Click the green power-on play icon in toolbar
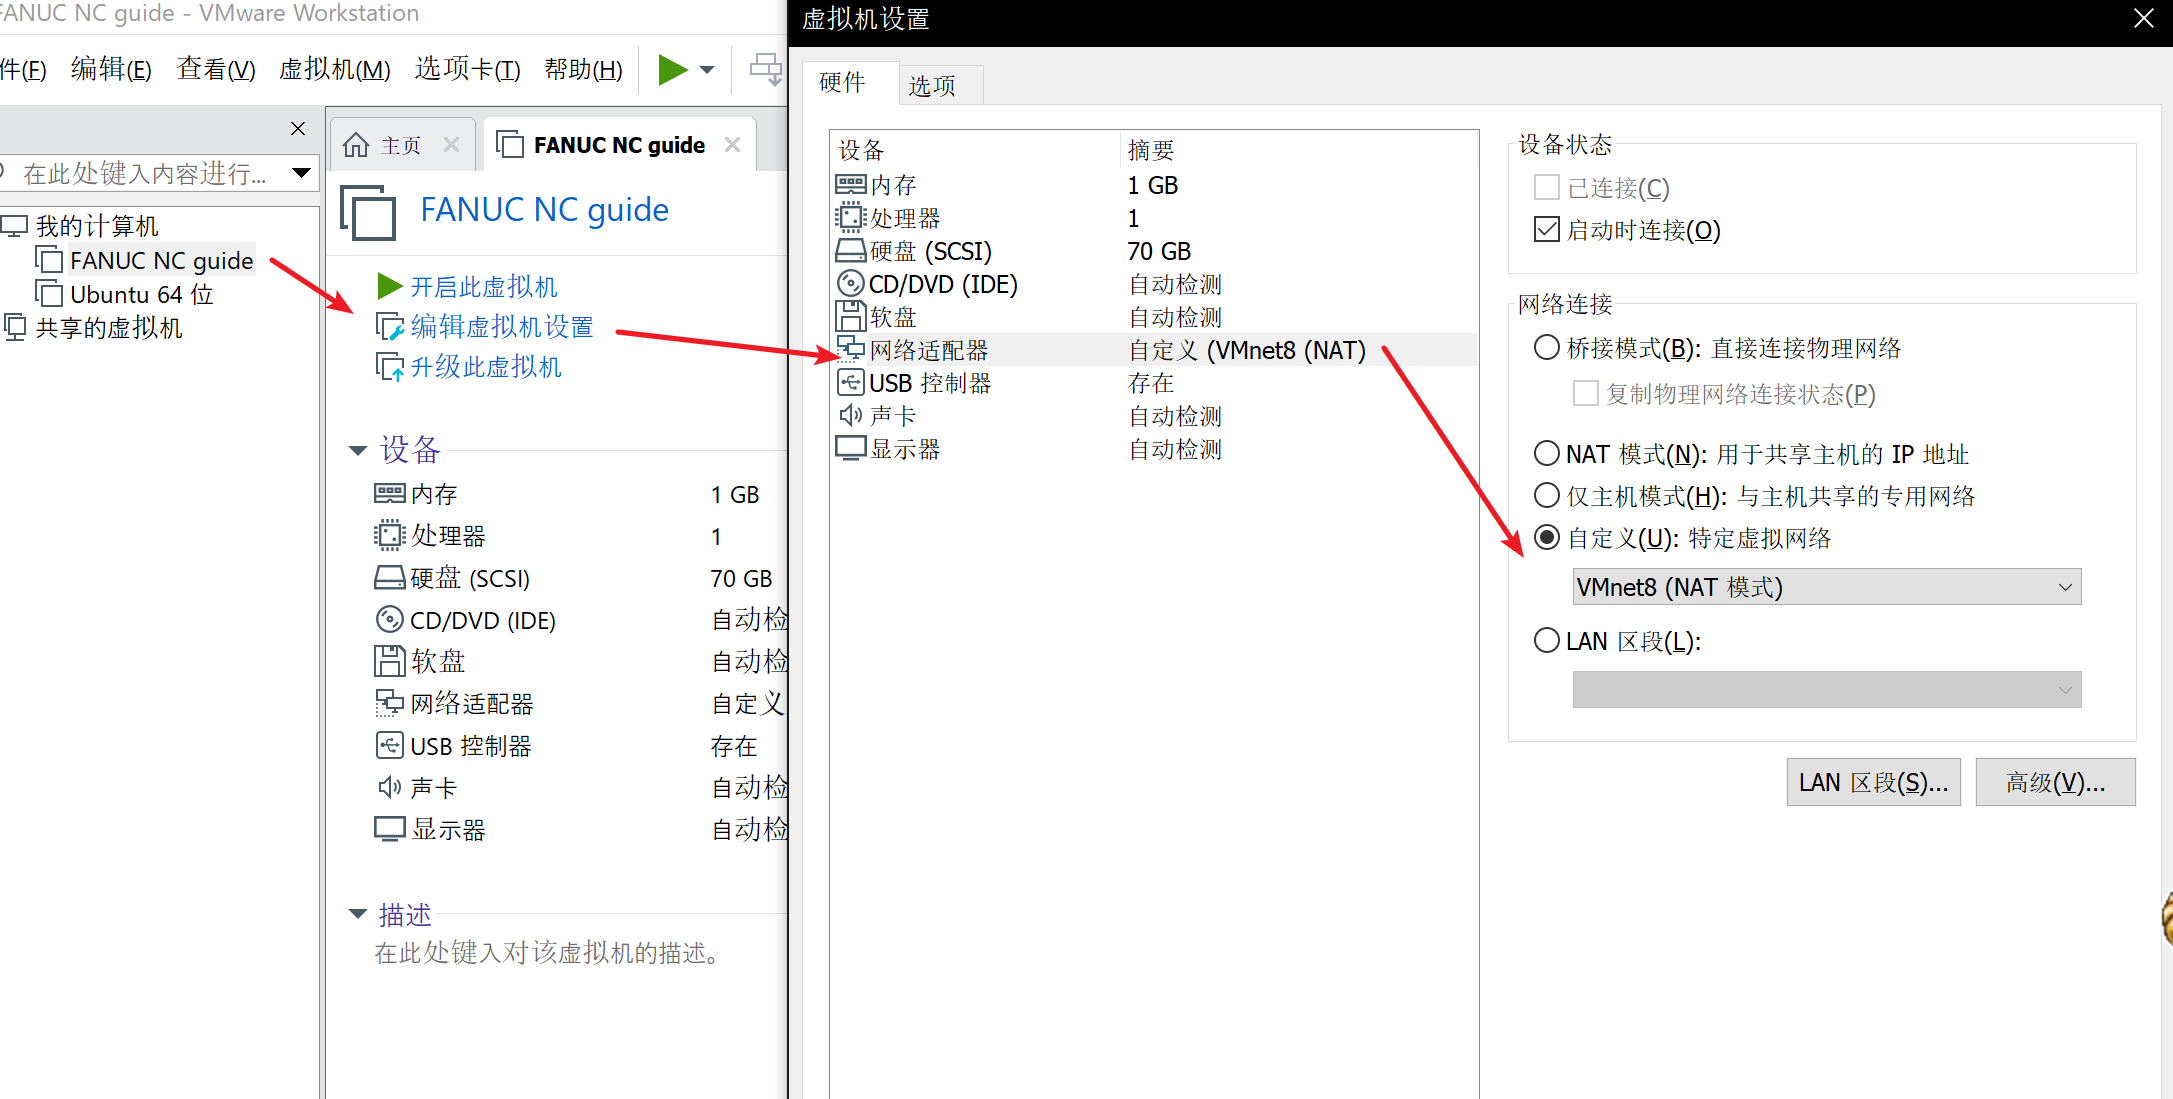This screenshot has width=2173, height=1099. (x=672, y=70)
